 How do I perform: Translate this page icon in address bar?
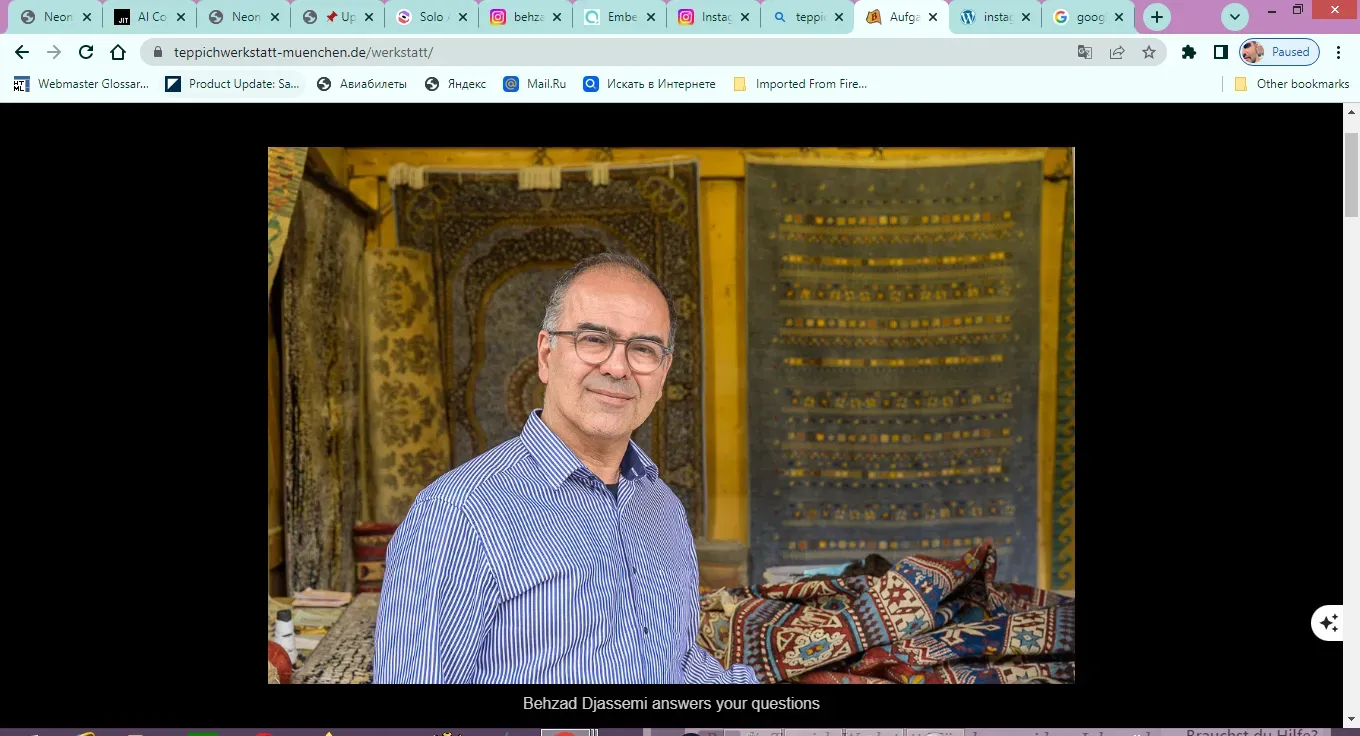(x=1085, y=52)
